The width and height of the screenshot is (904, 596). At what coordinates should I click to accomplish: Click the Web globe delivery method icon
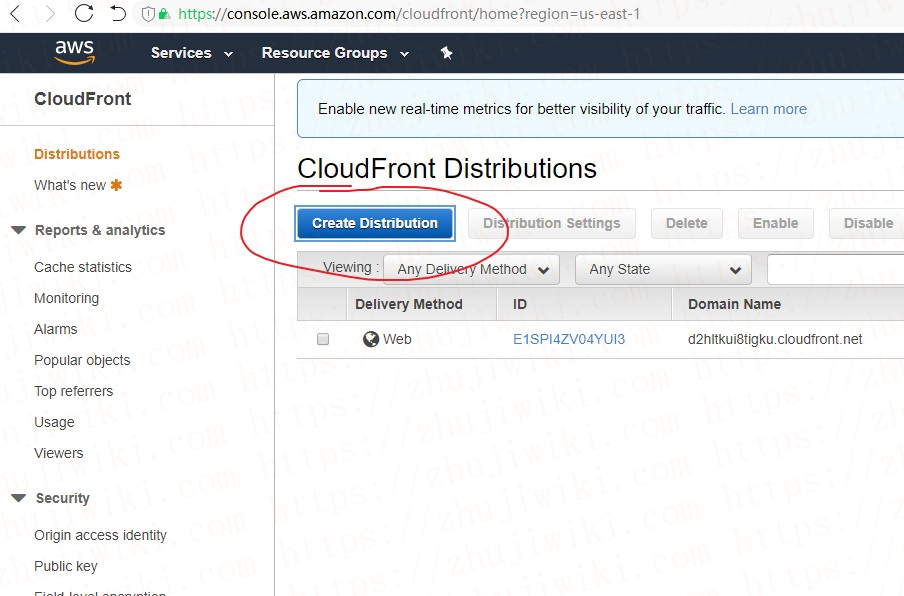(x=370, y=339)
